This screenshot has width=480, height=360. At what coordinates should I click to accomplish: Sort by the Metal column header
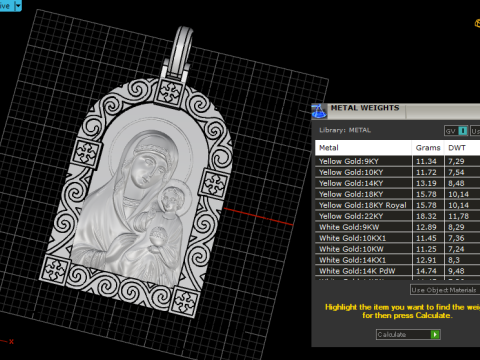pyautogui.click(x=363, y=148)
